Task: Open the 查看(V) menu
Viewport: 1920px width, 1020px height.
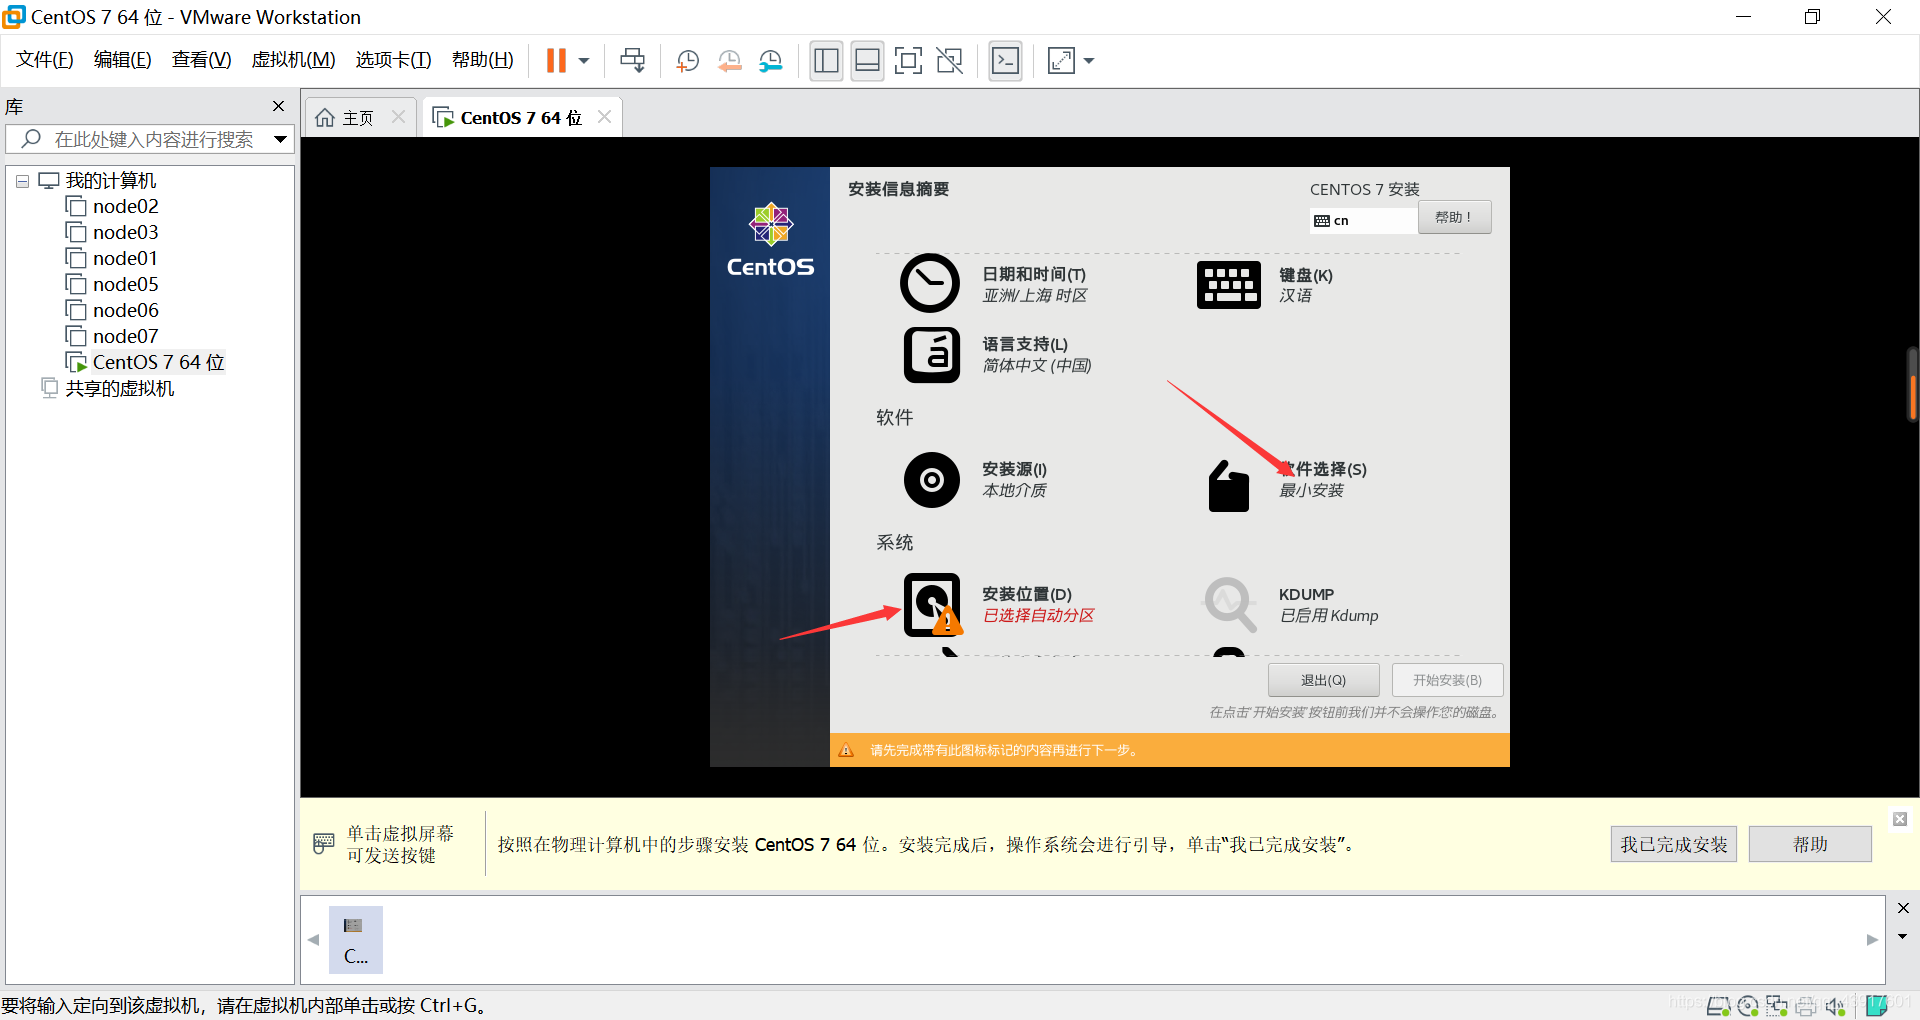Action: 201,60
